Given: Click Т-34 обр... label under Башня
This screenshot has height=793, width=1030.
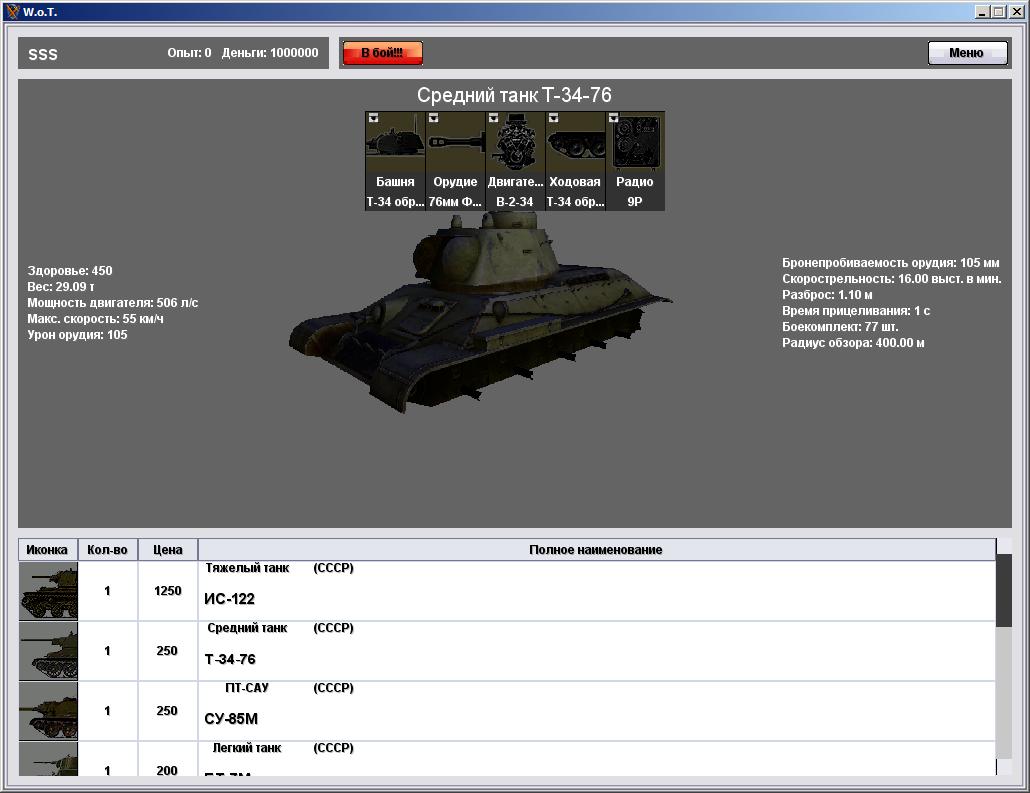Looking at the screenshot, I should tap(395, 202).
